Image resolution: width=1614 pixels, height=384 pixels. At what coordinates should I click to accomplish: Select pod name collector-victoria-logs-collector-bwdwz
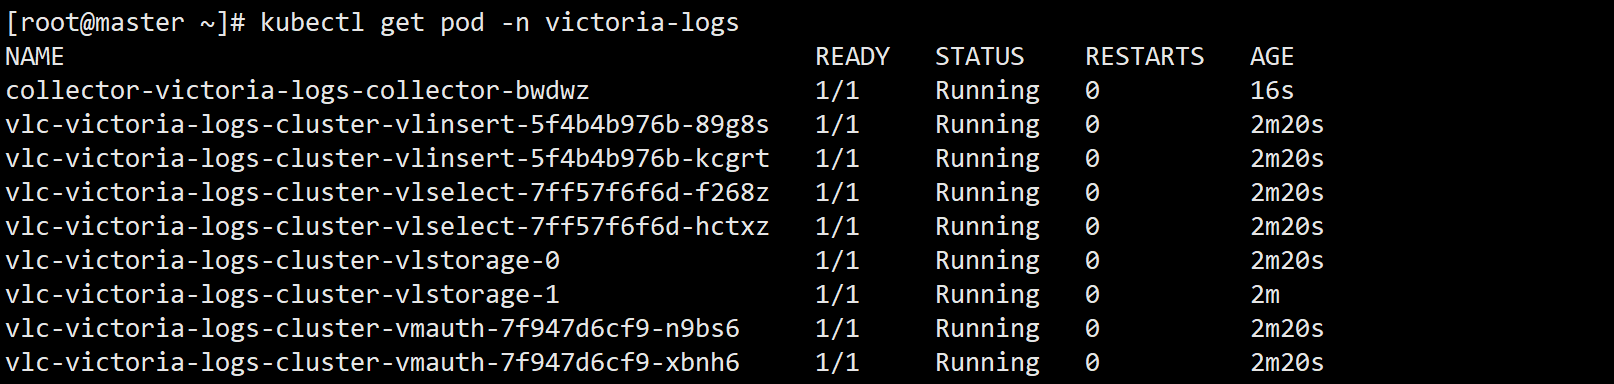(x=298, y=91)
